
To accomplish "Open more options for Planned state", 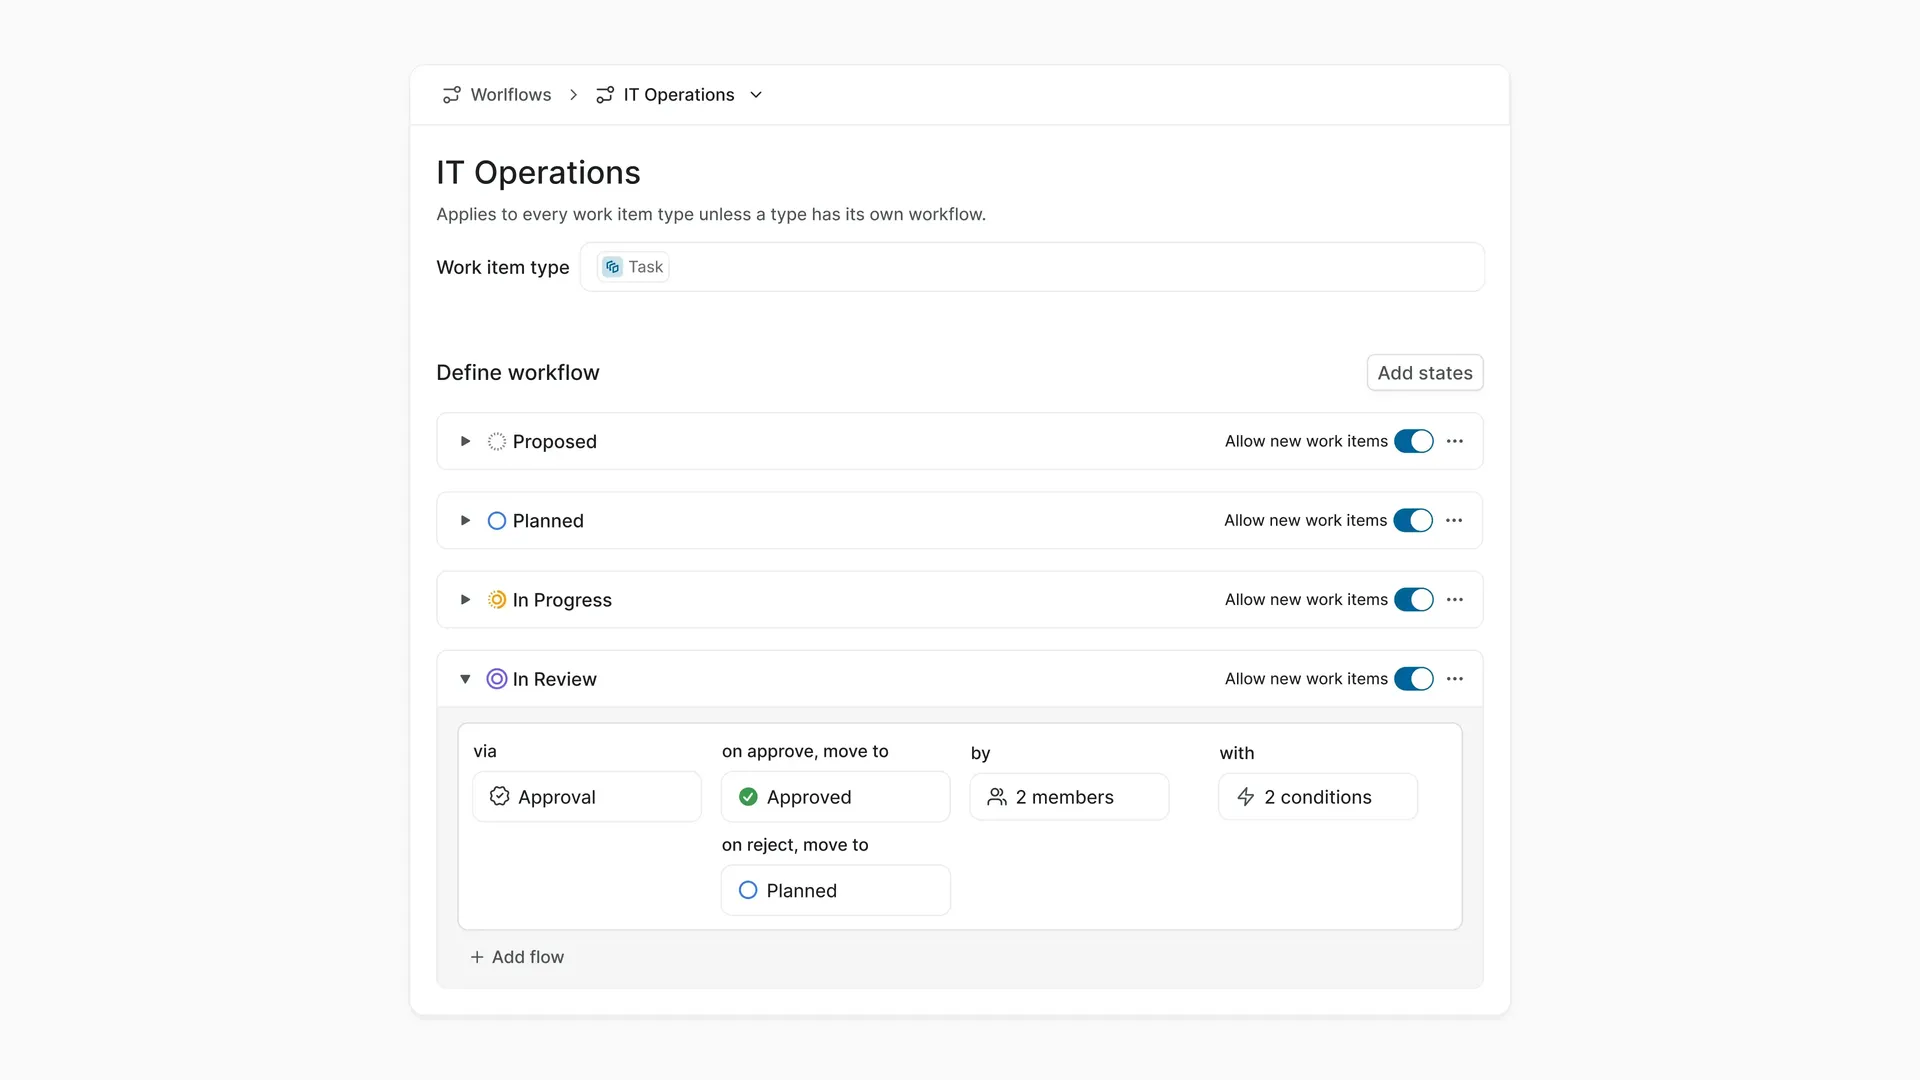I will click(1454, 520).
